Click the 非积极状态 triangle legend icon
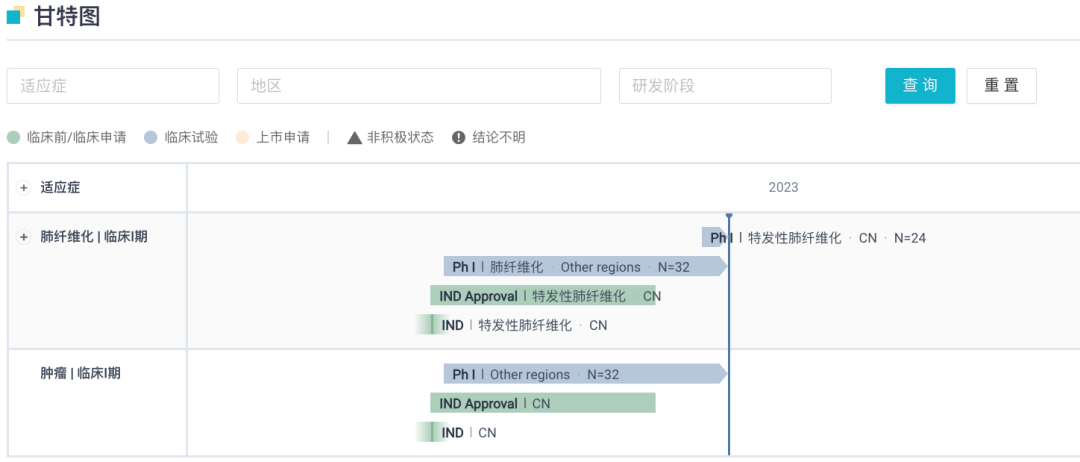This screenshot has width=1080, height=462. [x=354, y=138]
